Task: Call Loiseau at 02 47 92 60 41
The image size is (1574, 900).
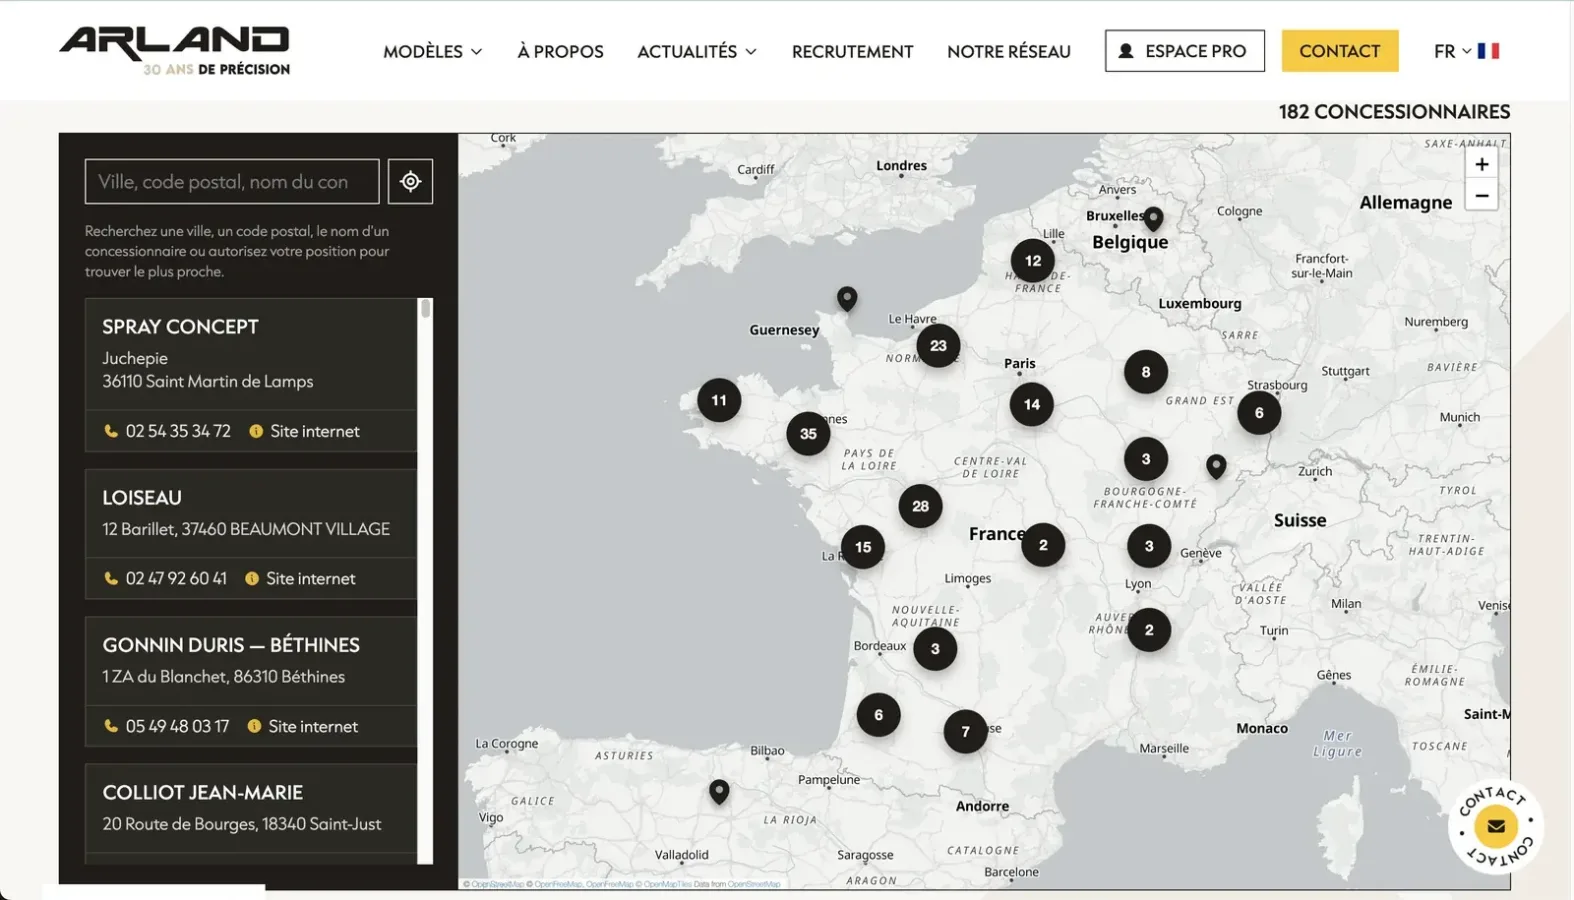Action: [165, 578]
